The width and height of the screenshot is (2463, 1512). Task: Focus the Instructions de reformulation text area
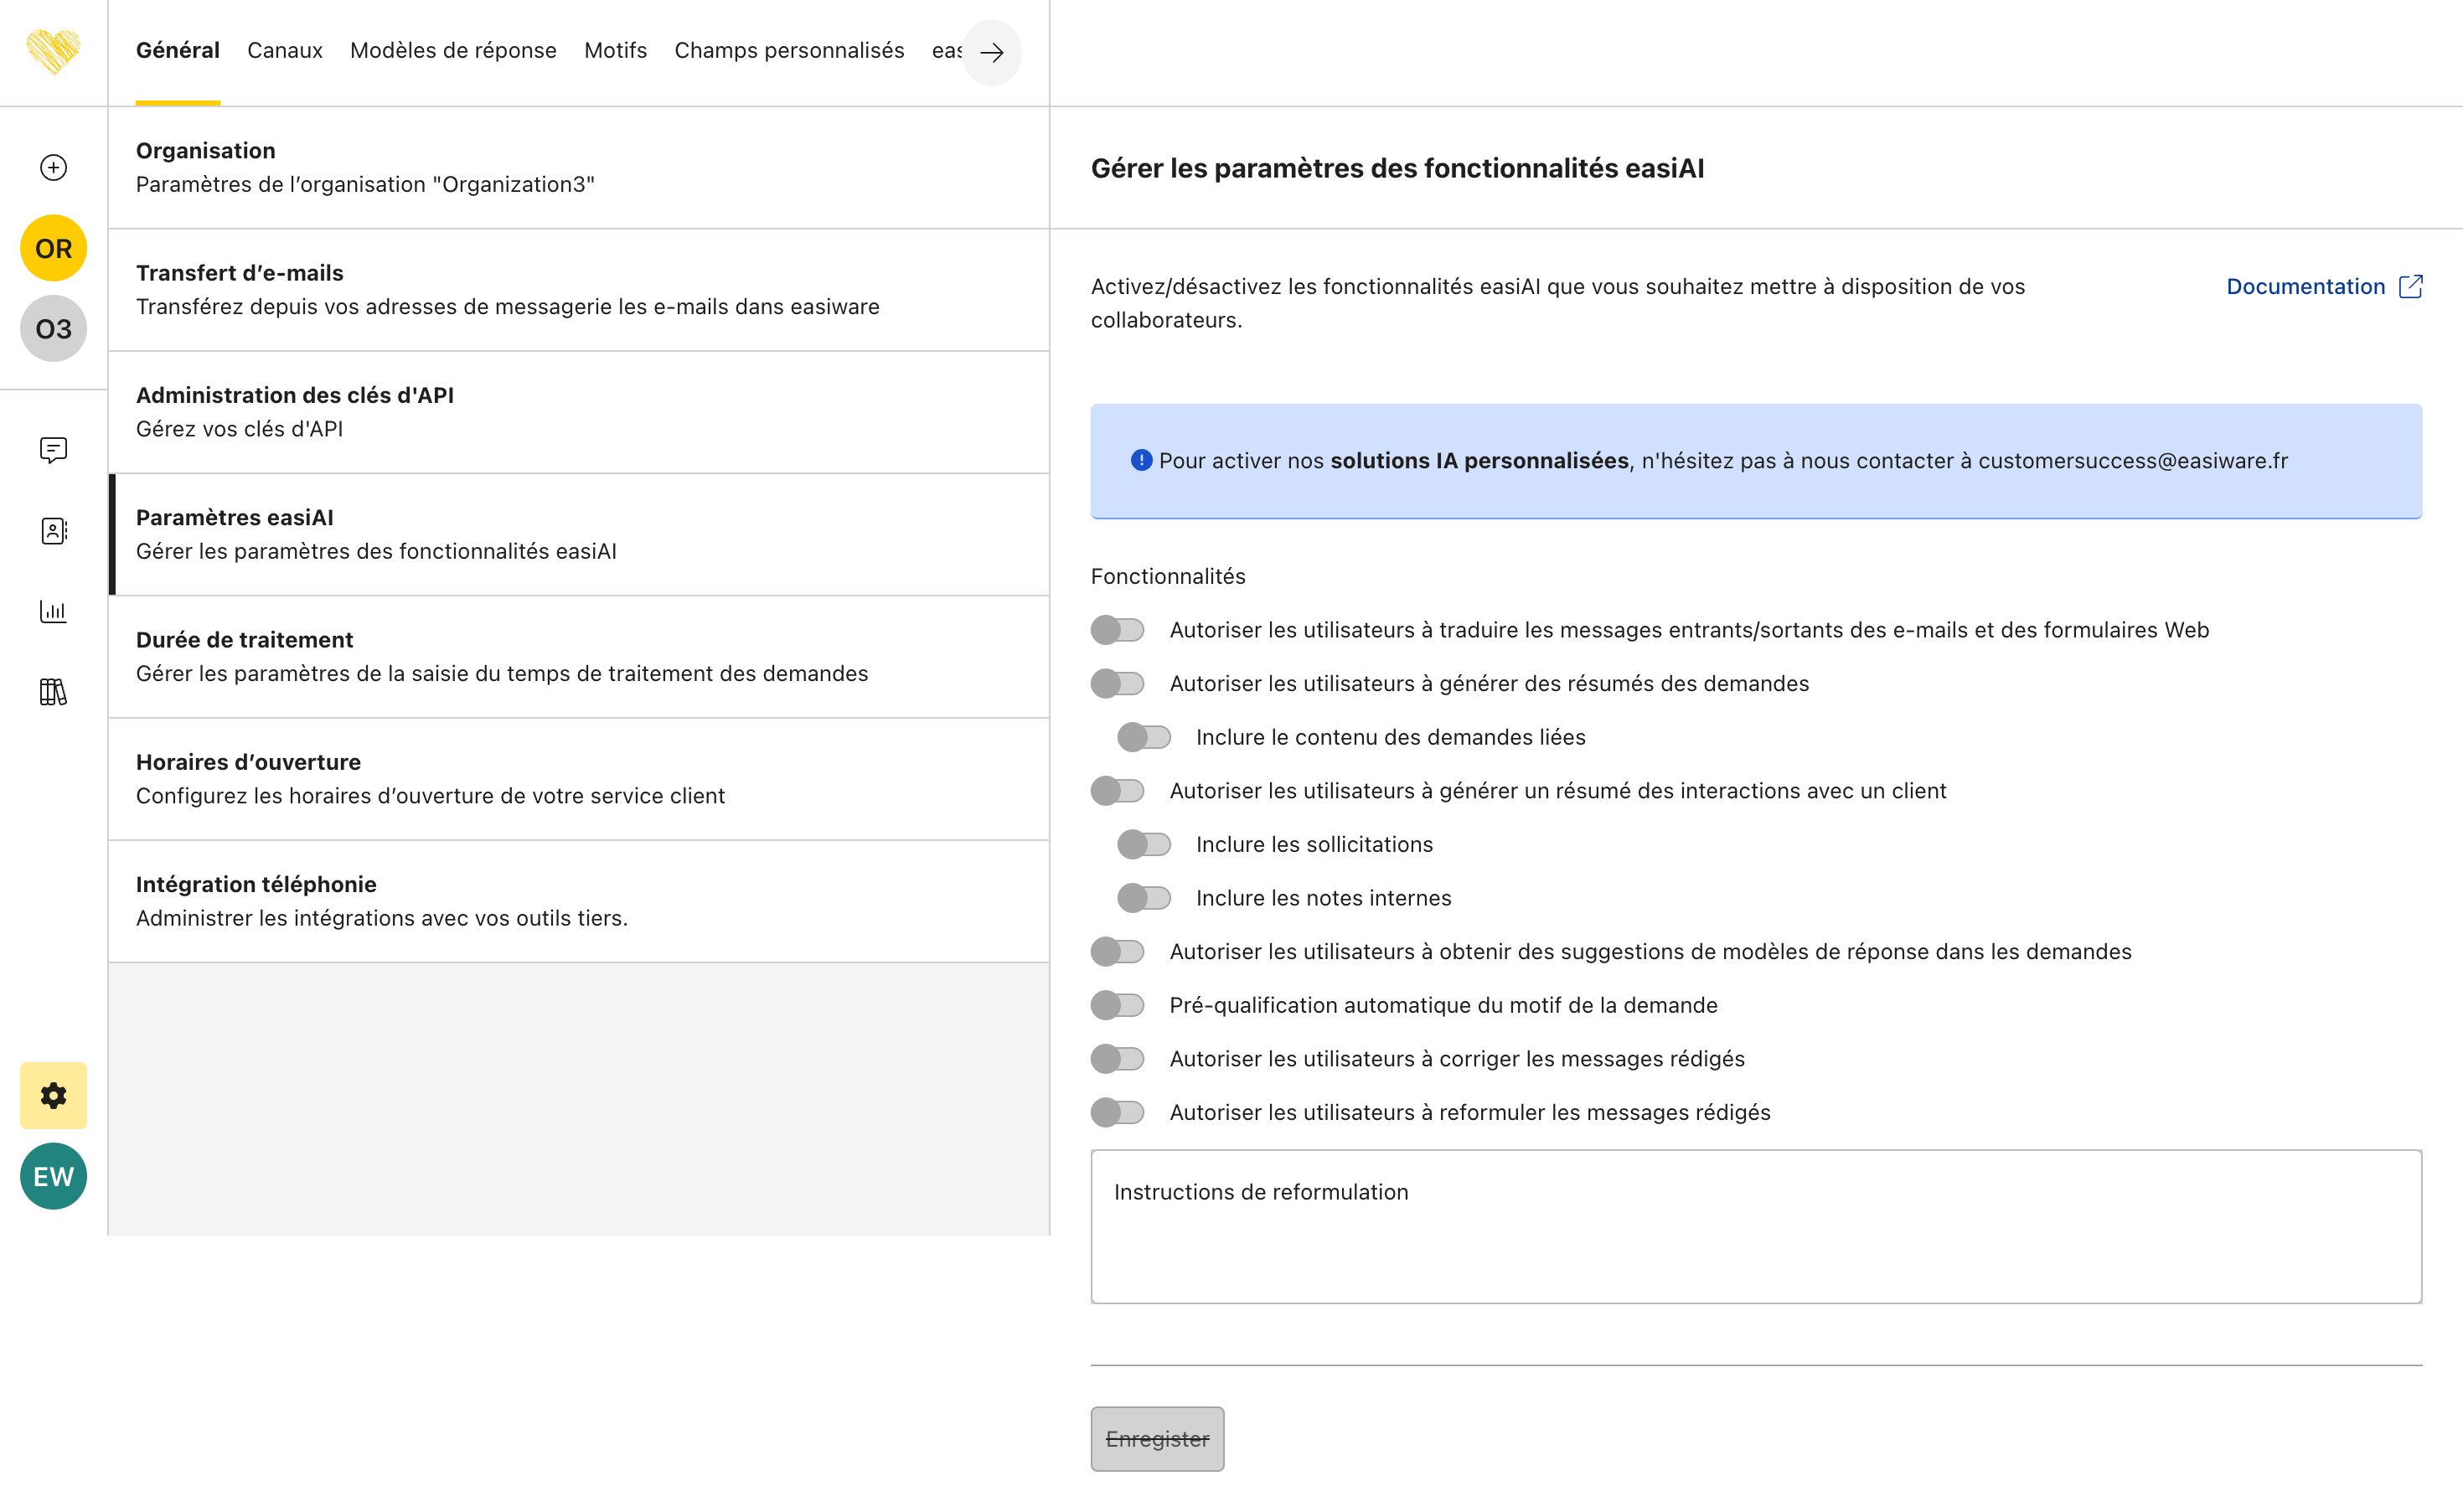pos(1756,1227)
